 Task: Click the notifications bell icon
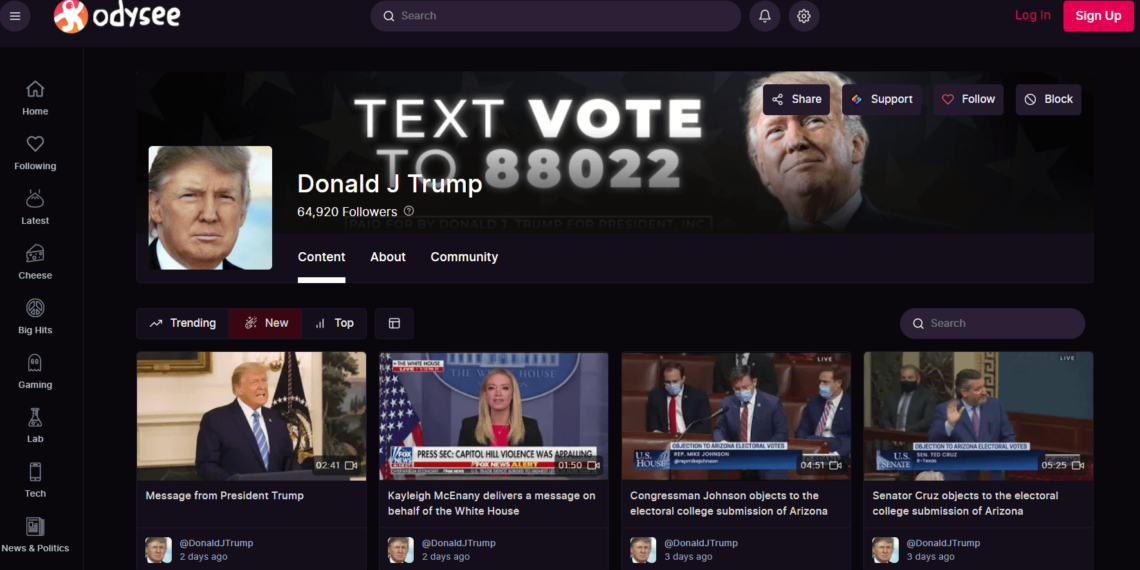(x=764, y=16)
